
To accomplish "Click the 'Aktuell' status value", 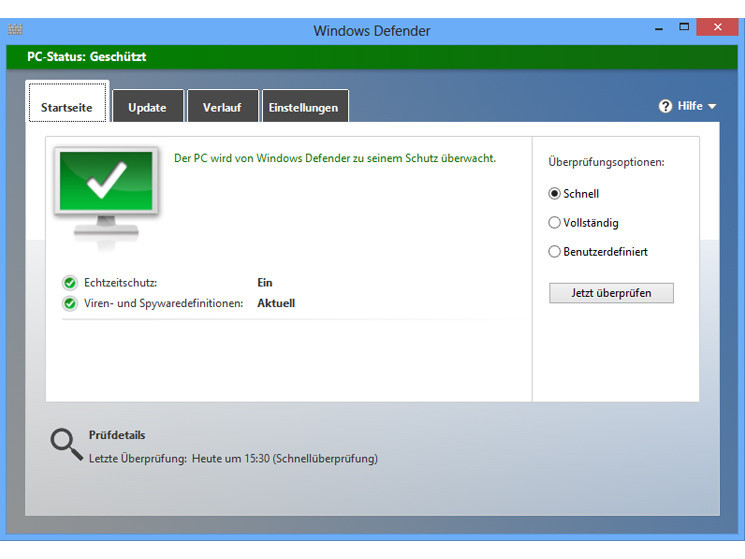I will point(276,303).
